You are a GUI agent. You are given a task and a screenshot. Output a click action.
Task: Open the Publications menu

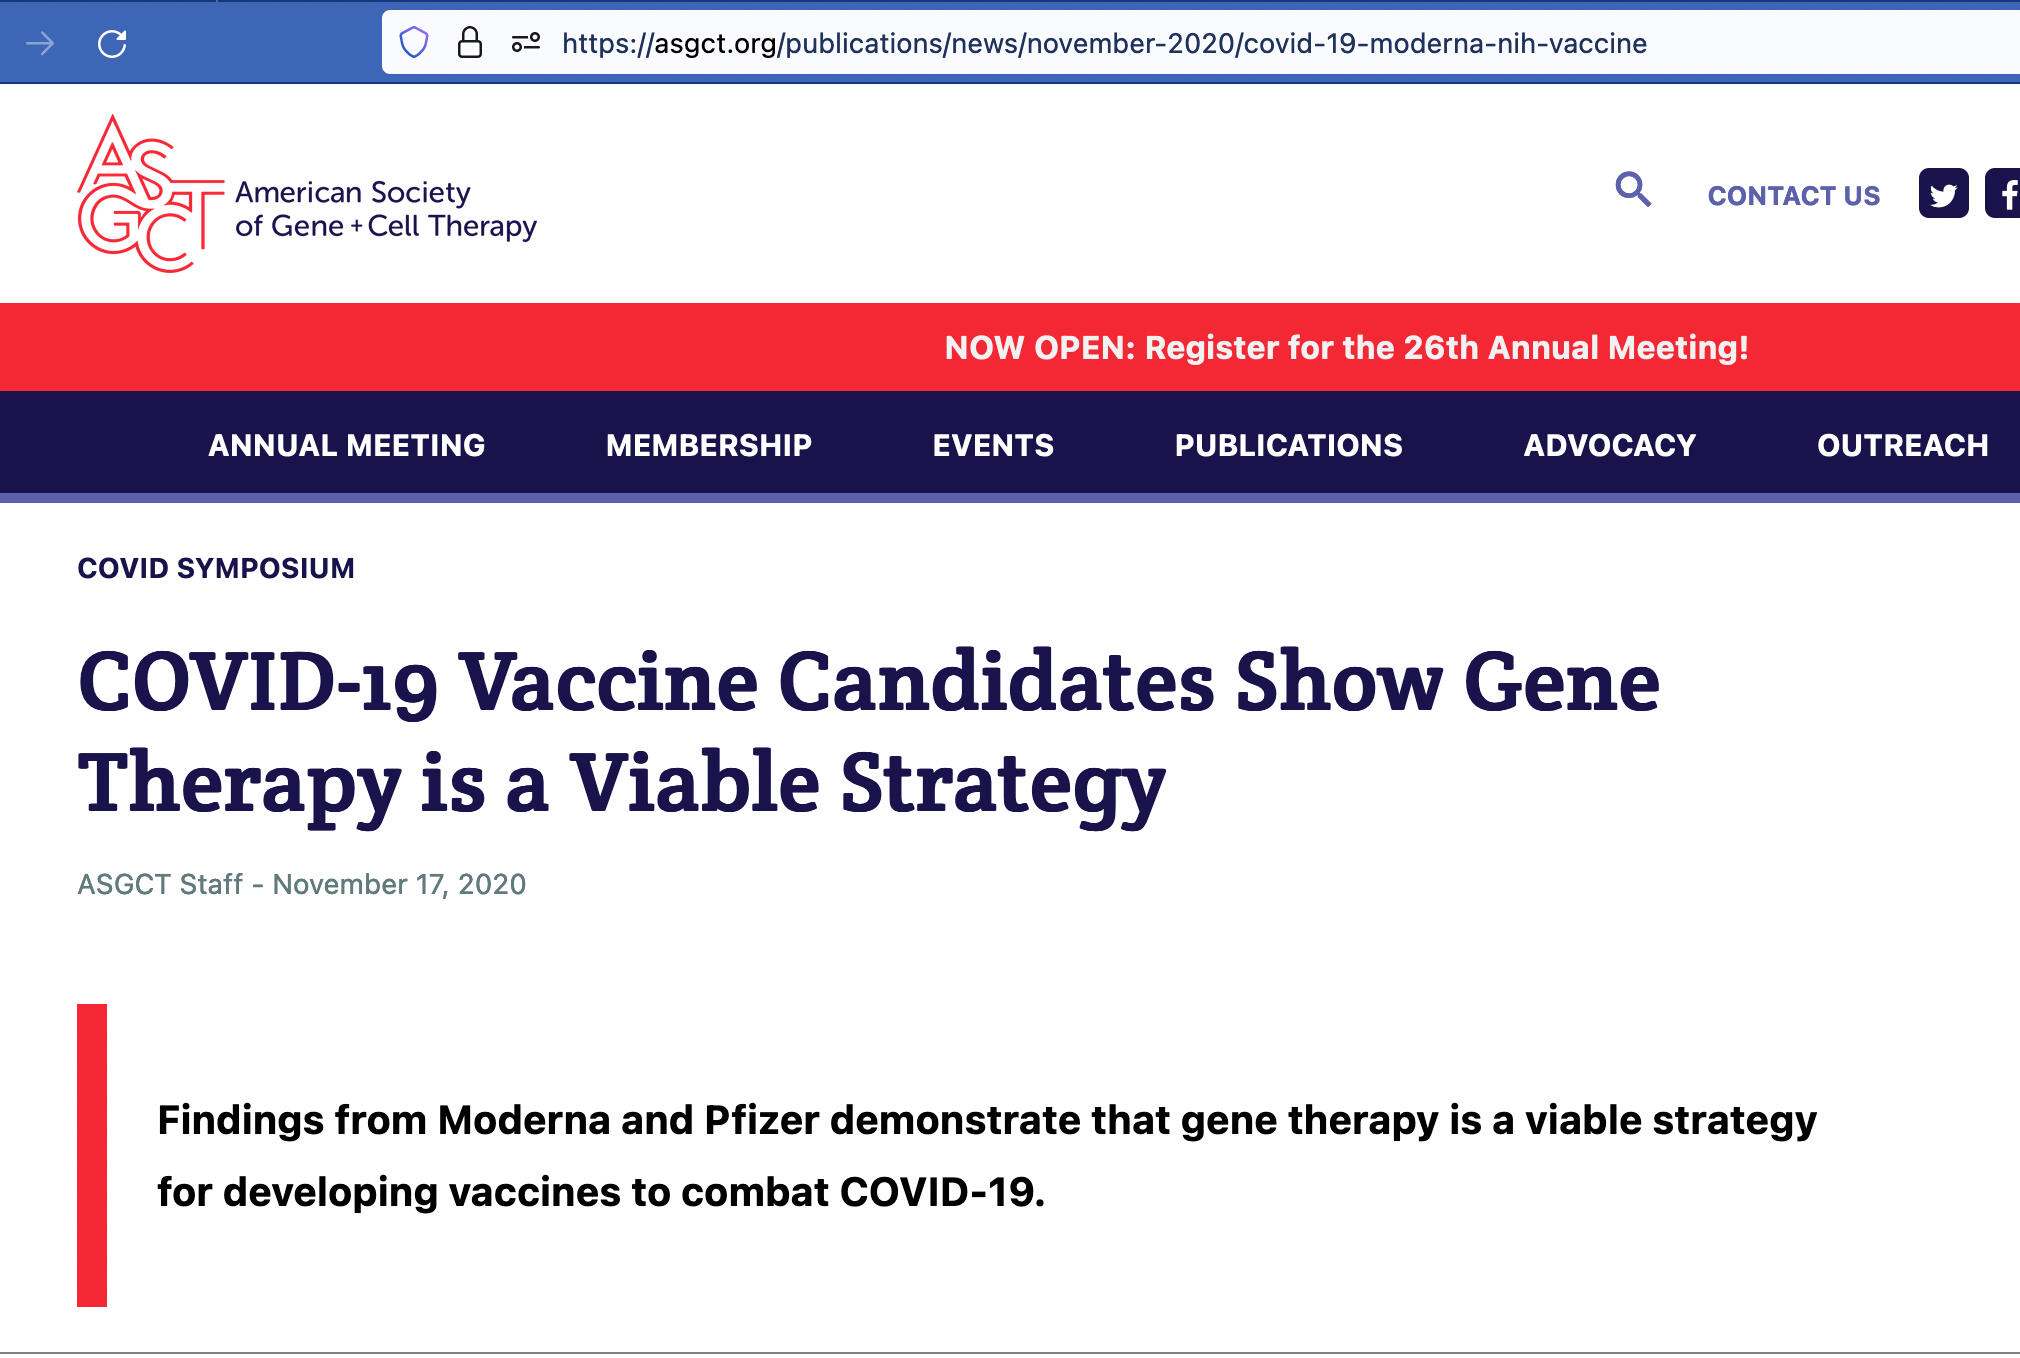tap(1288, 445)
